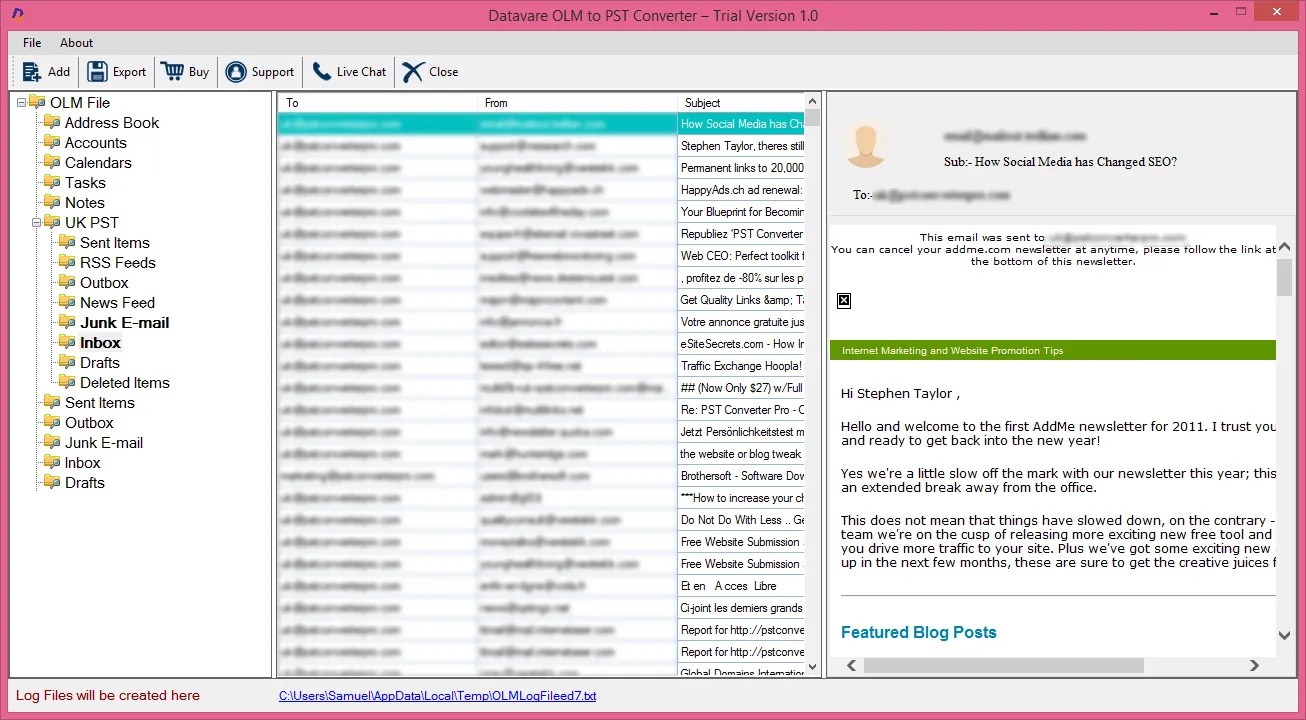Viewport: 1306px width, 720px height.
Task: Select the Calendars folder label
Action: tap(98, 162)
